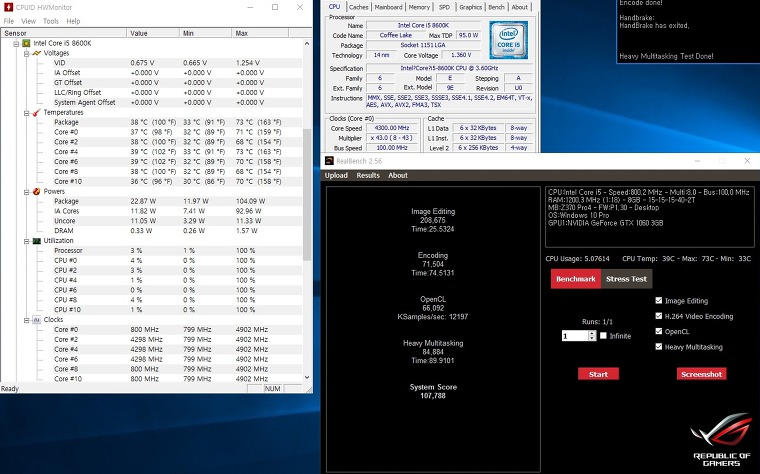Collapse the Intel Core i5 8600K tree node

16,44
